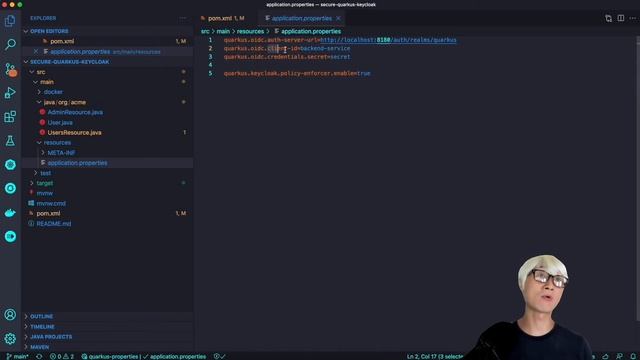The height and width of the screenshot is (360, 640).
Task: Select pom.xml in Open Editors list
Action: 62,41
